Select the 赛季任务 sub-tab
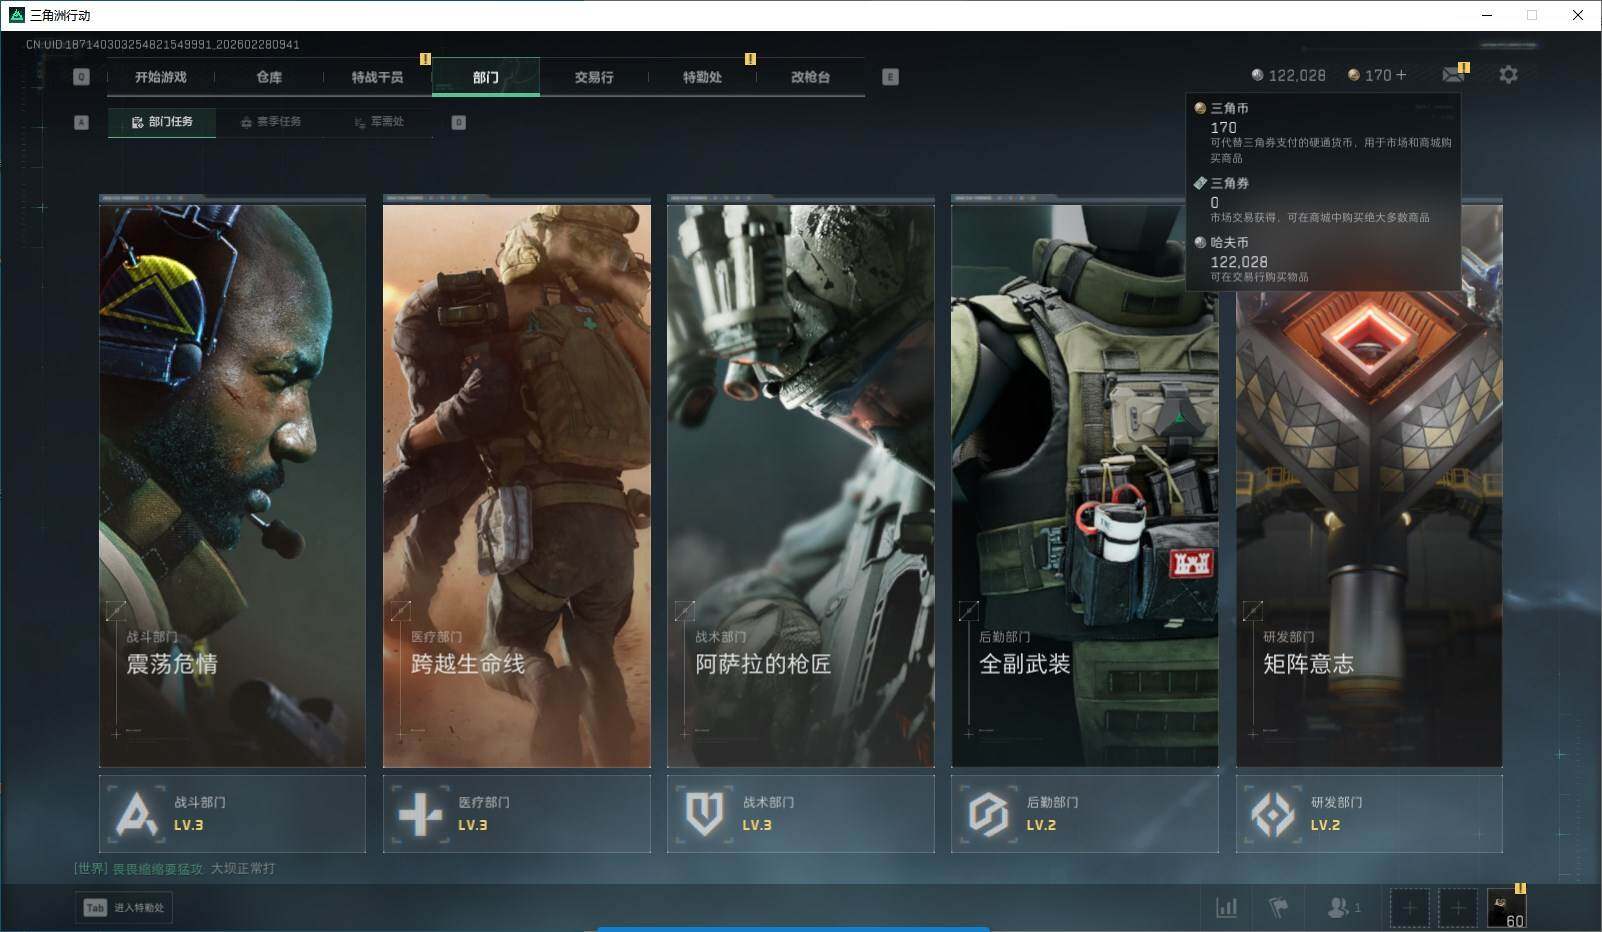1602x932 pixels. coord(270,122)
